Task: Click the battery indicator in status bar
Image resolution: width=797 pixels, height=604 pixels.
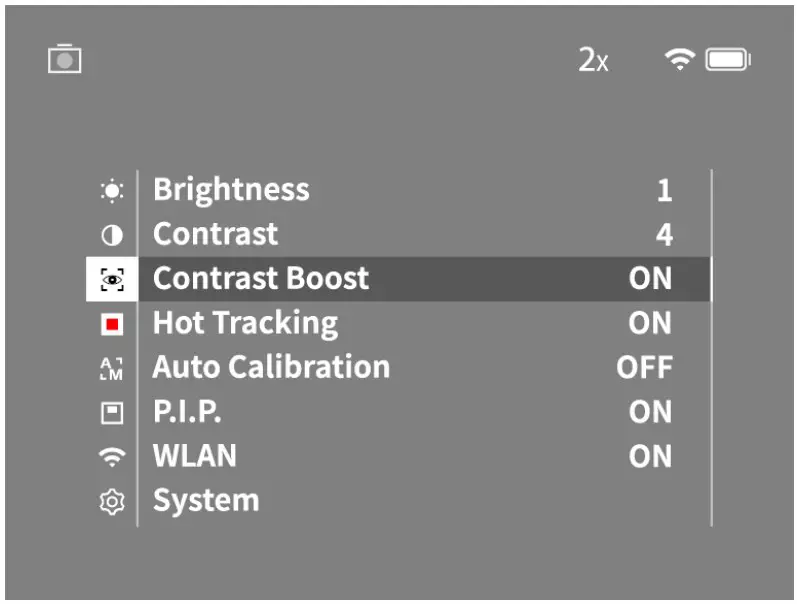Action: (728, 60)
